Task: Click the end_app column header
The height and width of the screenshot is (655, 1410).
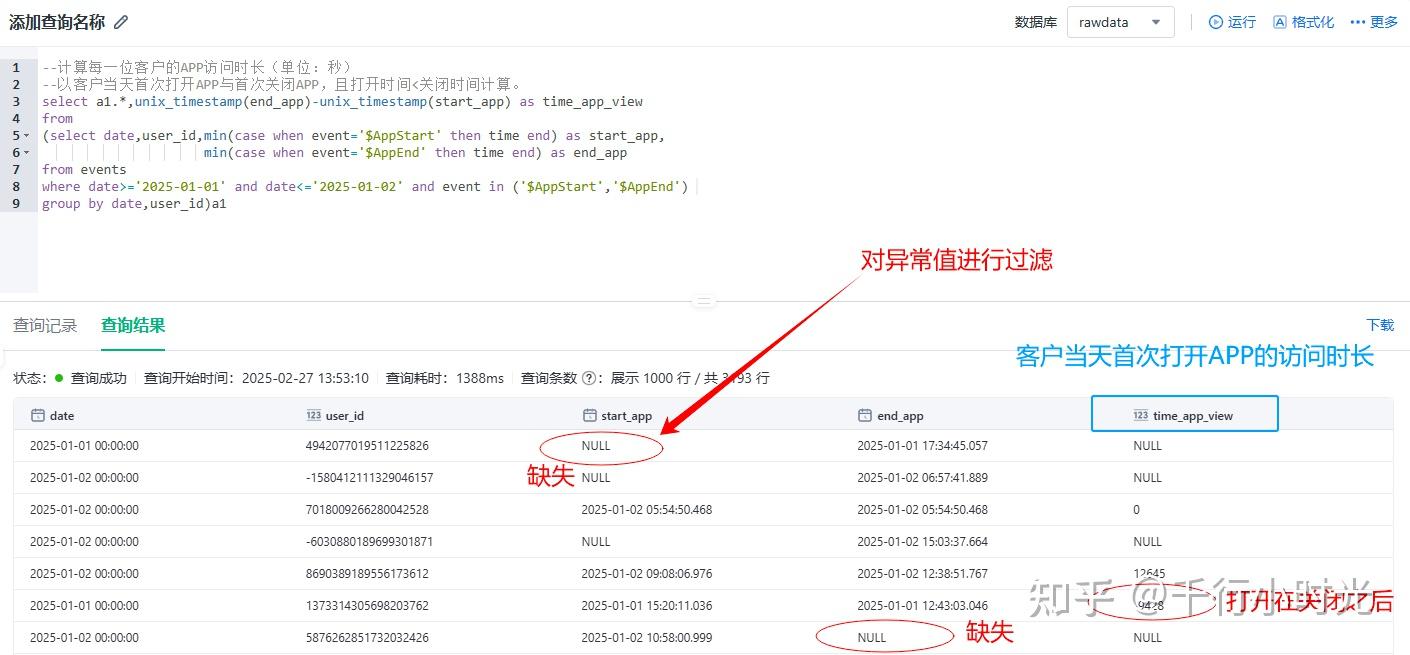Action: tap(979, 415)
